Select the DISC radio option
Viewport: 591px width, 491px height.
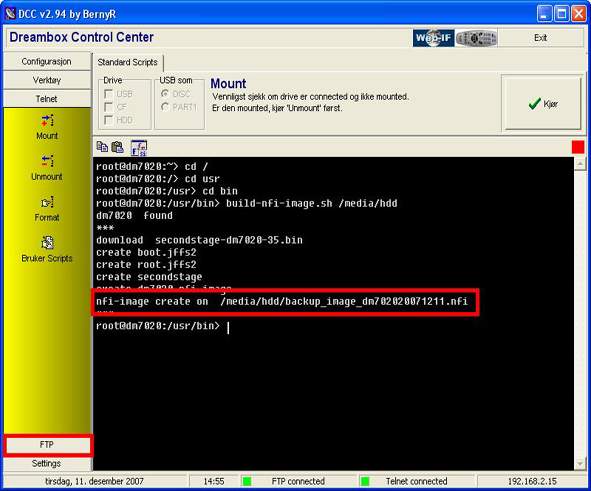coord(165,93)
